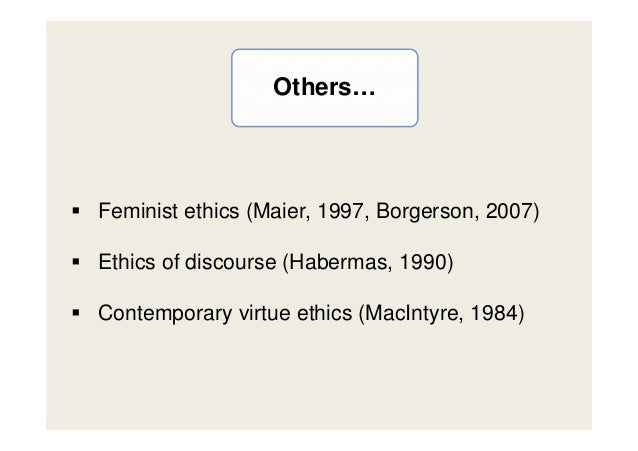Click the bottom border of the Others box
The height and width of the screenshot is (451, 638).
(x=325, y=127)
